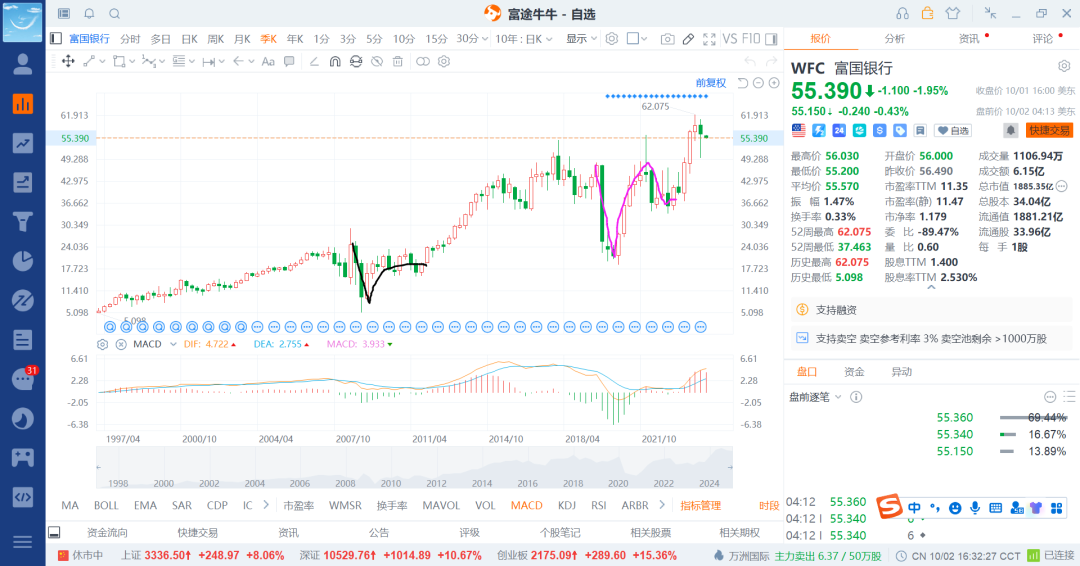The image size is (1080, 566).
Task: Open the customer service headset icon
Action: 902,13
